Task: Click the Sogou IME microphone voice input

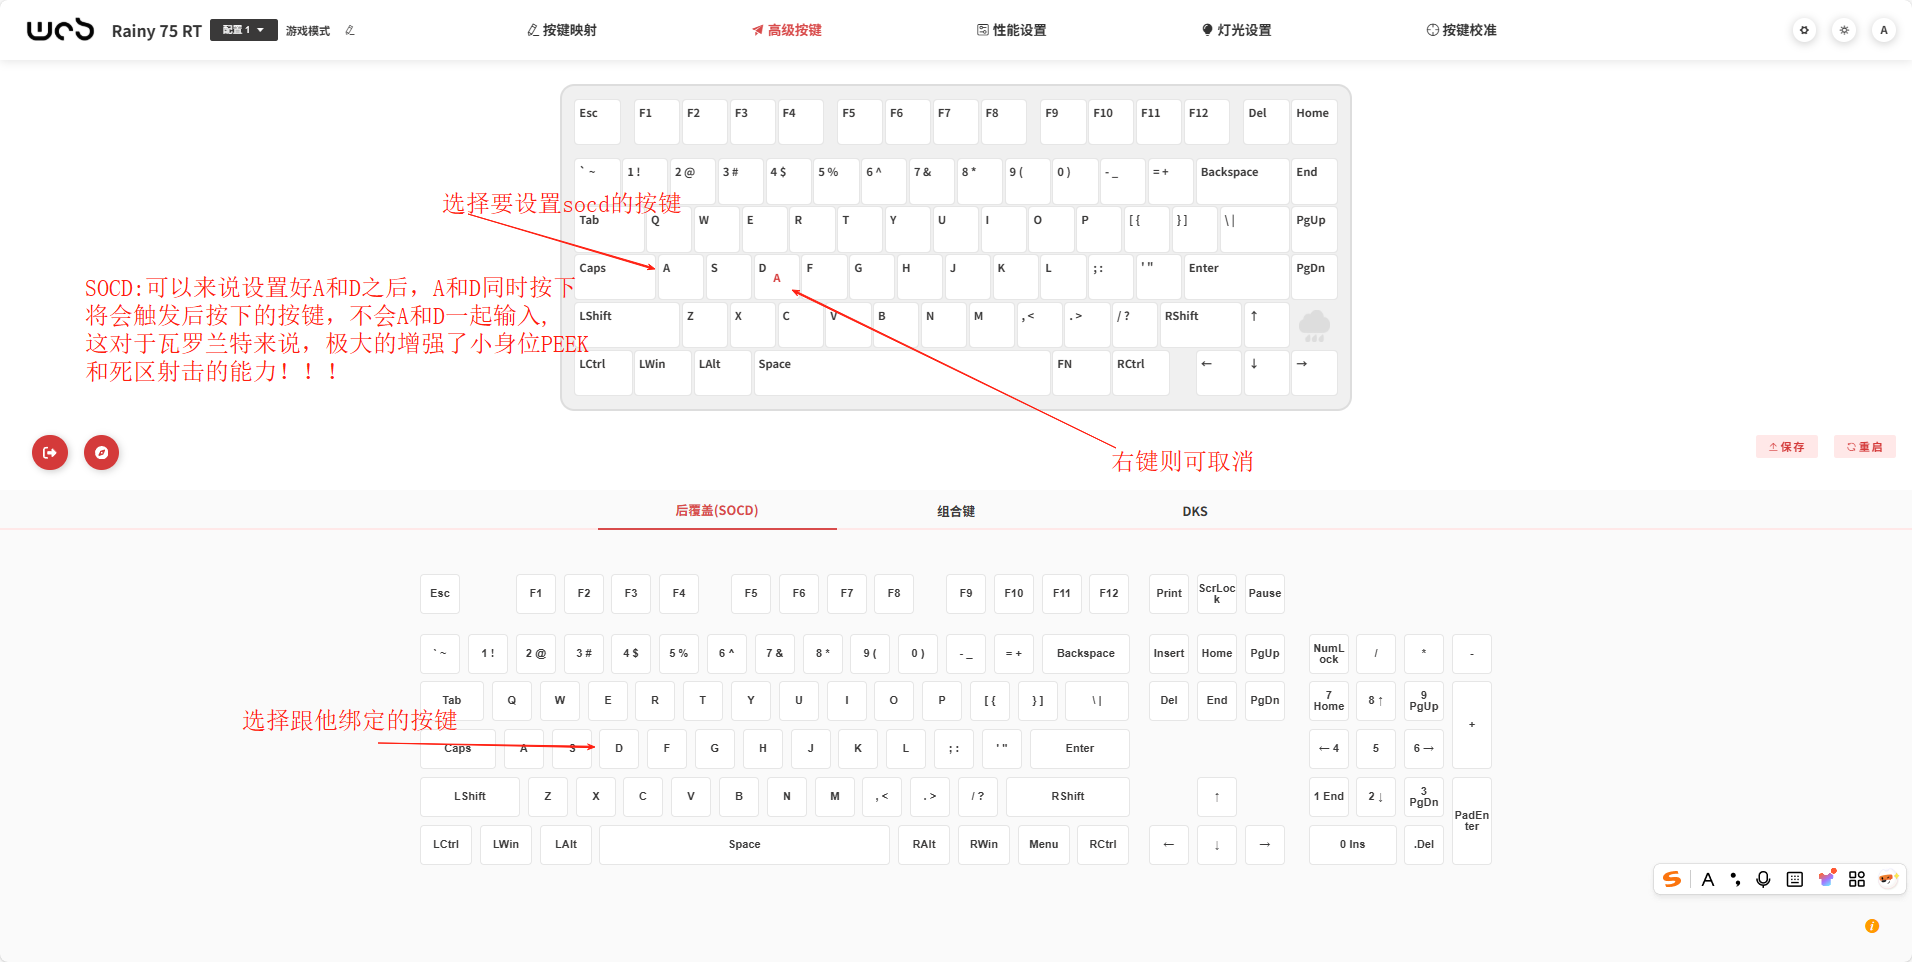Action: pyautogui.click(x=1764, y=879)
